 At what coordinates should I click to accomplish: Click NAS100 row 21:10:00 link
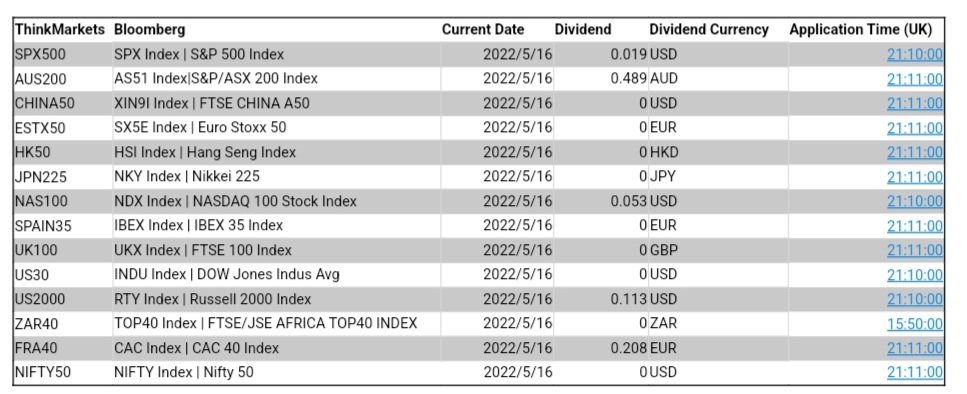pyautogui.click(x=915, y=202)
